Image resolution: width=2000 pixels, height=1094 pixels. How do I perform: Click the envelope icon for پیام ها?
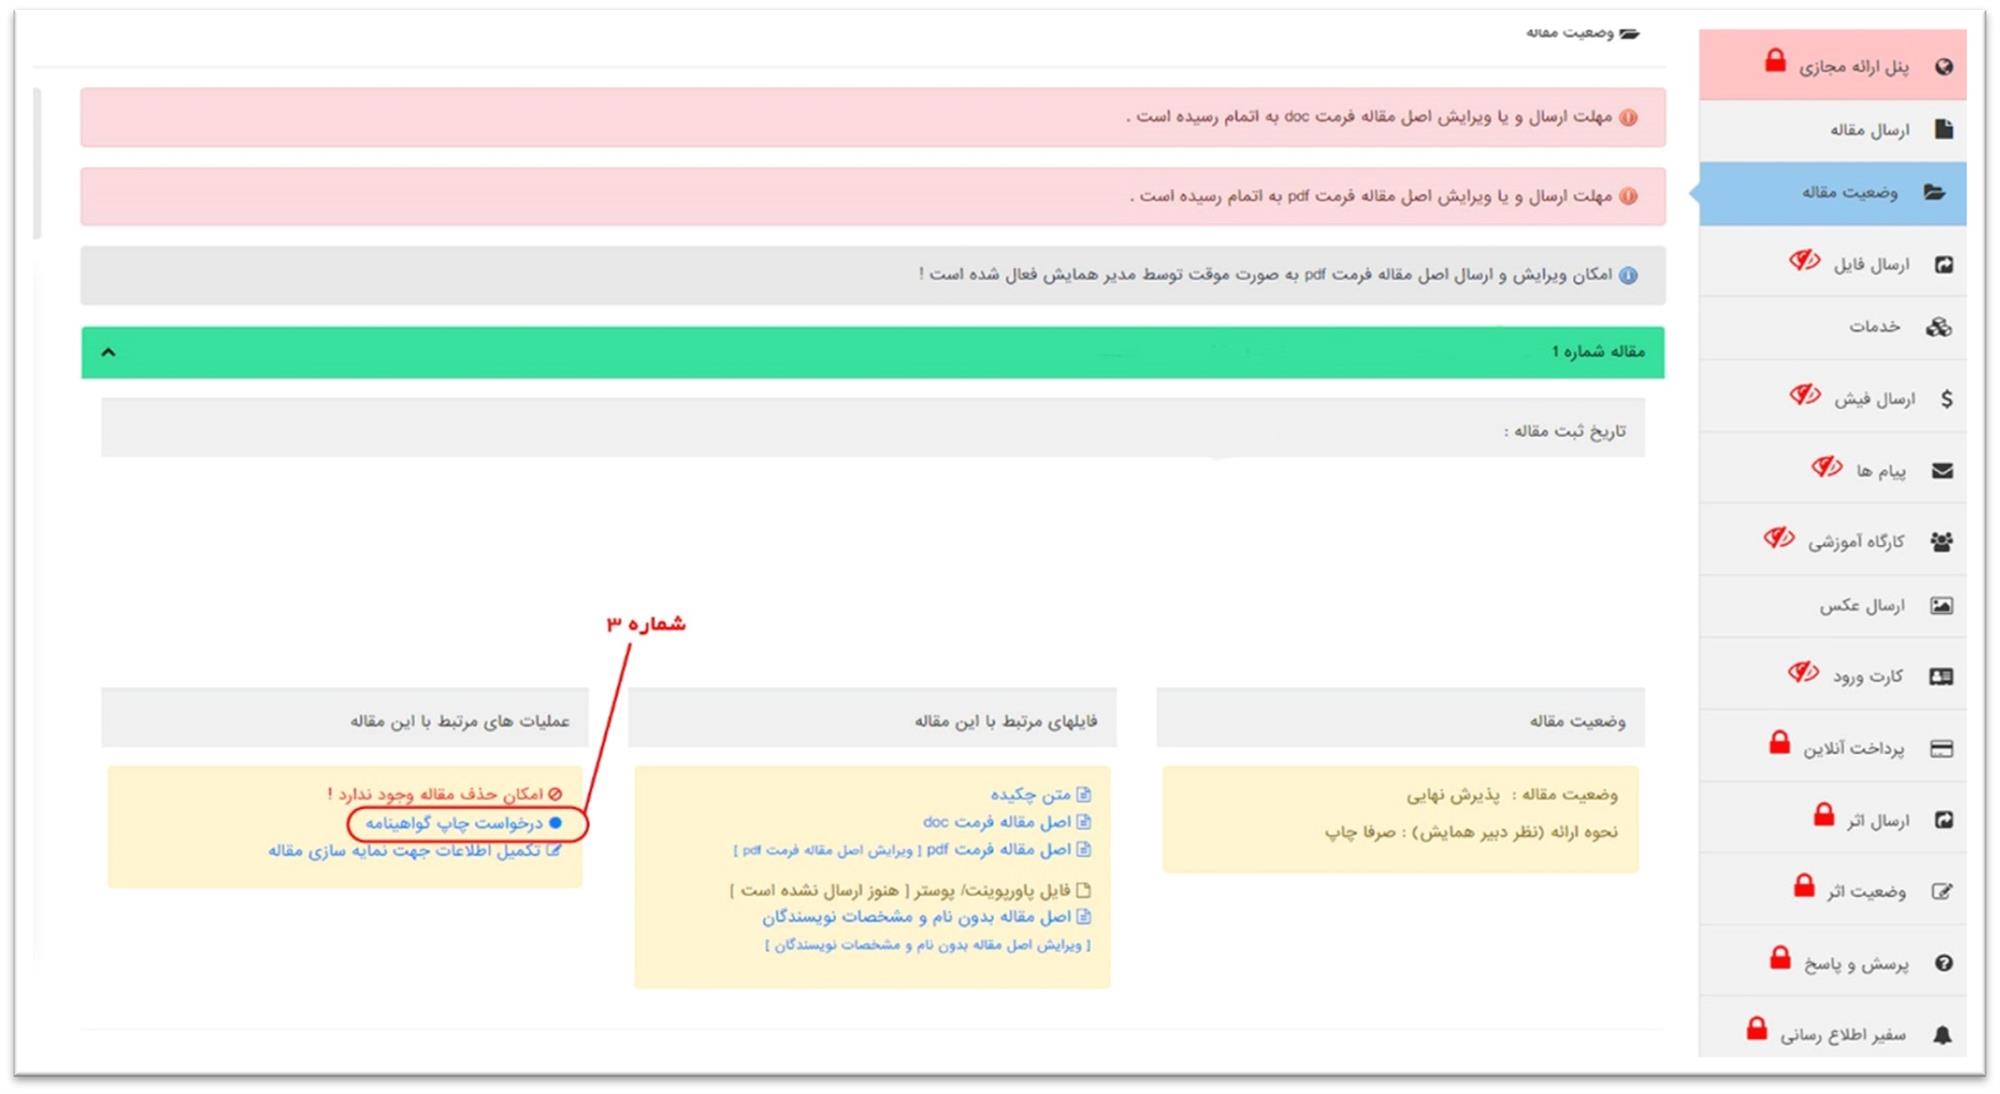pos(1942,471)
